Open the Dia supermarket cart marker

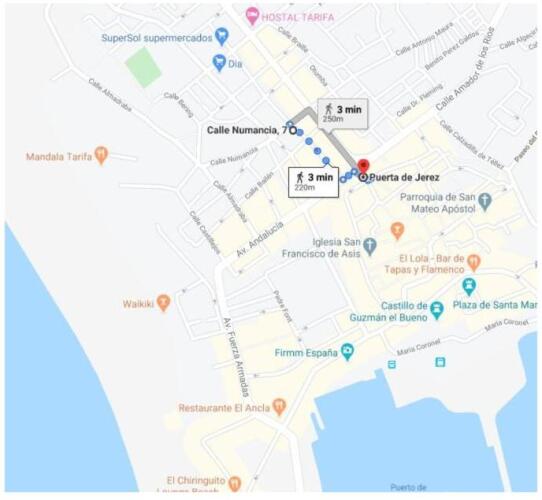tap(218, 63)
